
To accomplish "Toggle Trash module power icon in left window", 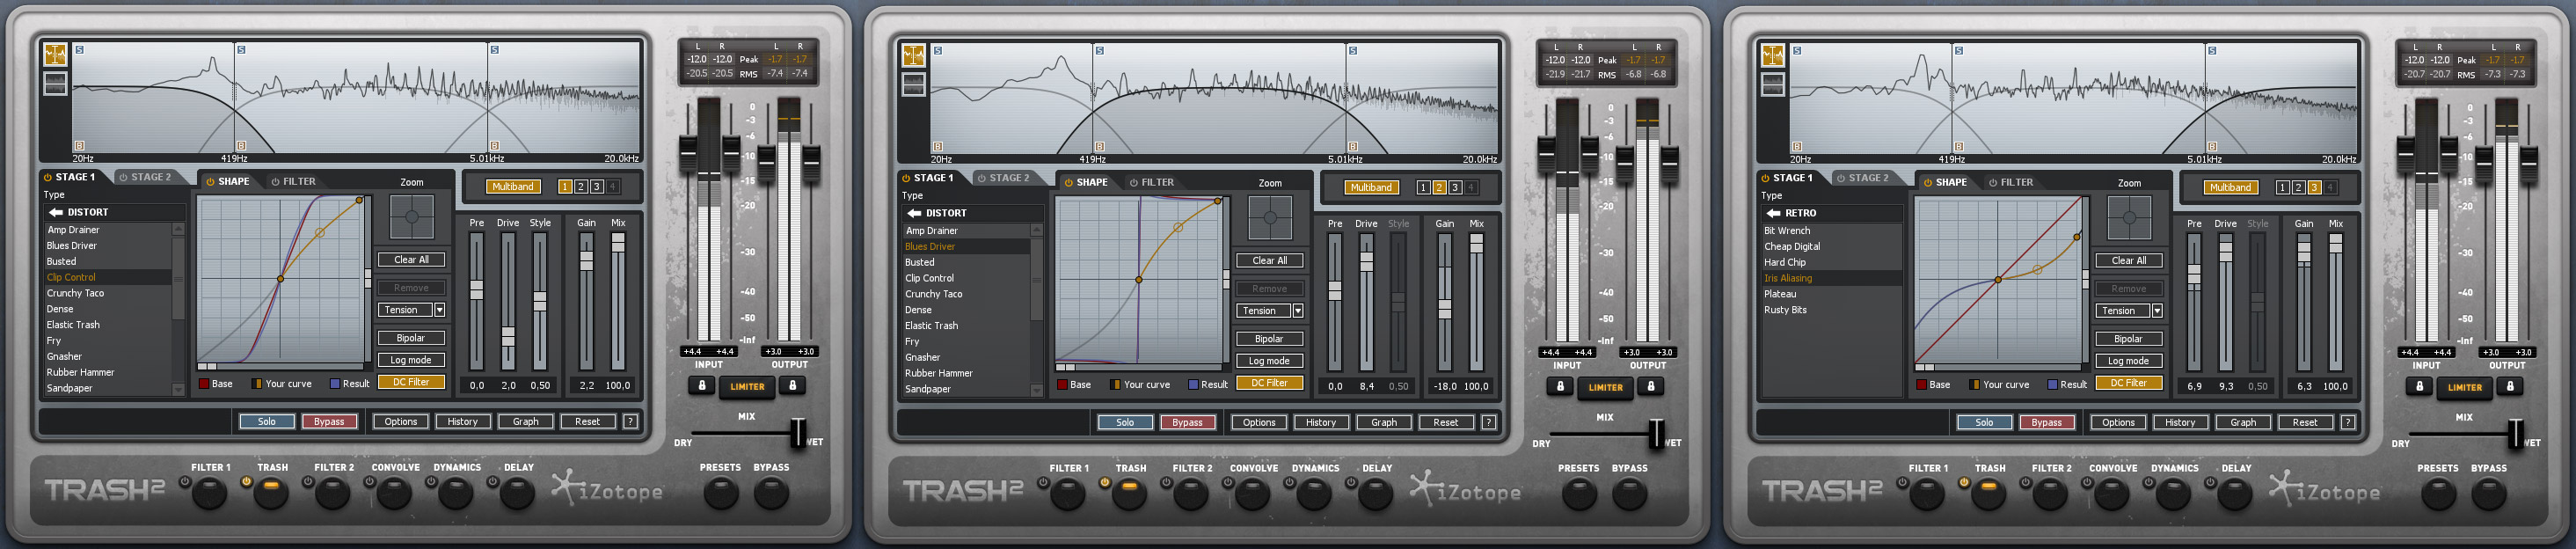I will pos(247,482).
